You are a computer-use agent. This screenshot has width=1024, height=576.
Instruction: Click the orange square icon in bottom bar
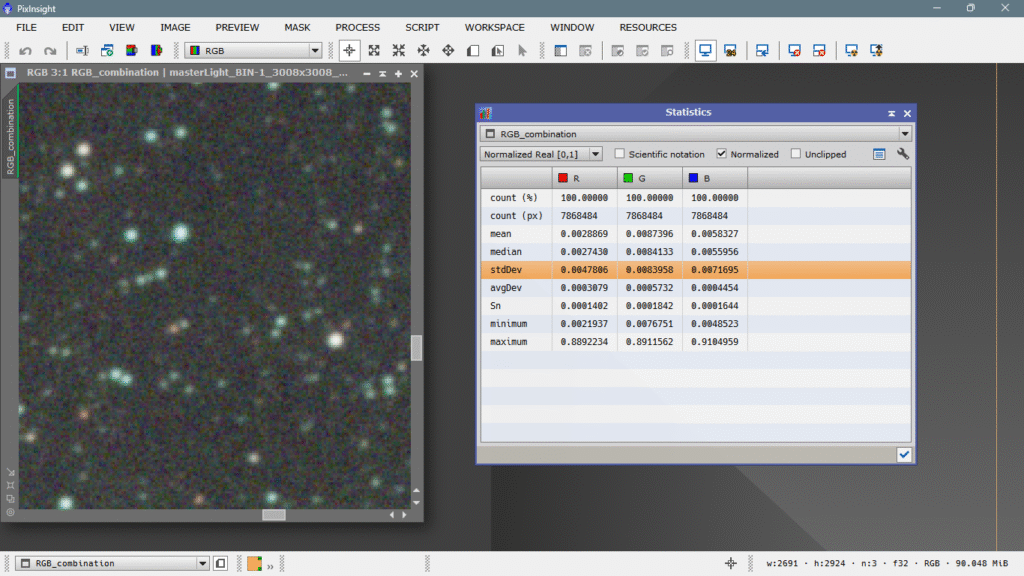pyautogui.click(x=255, y=563)
